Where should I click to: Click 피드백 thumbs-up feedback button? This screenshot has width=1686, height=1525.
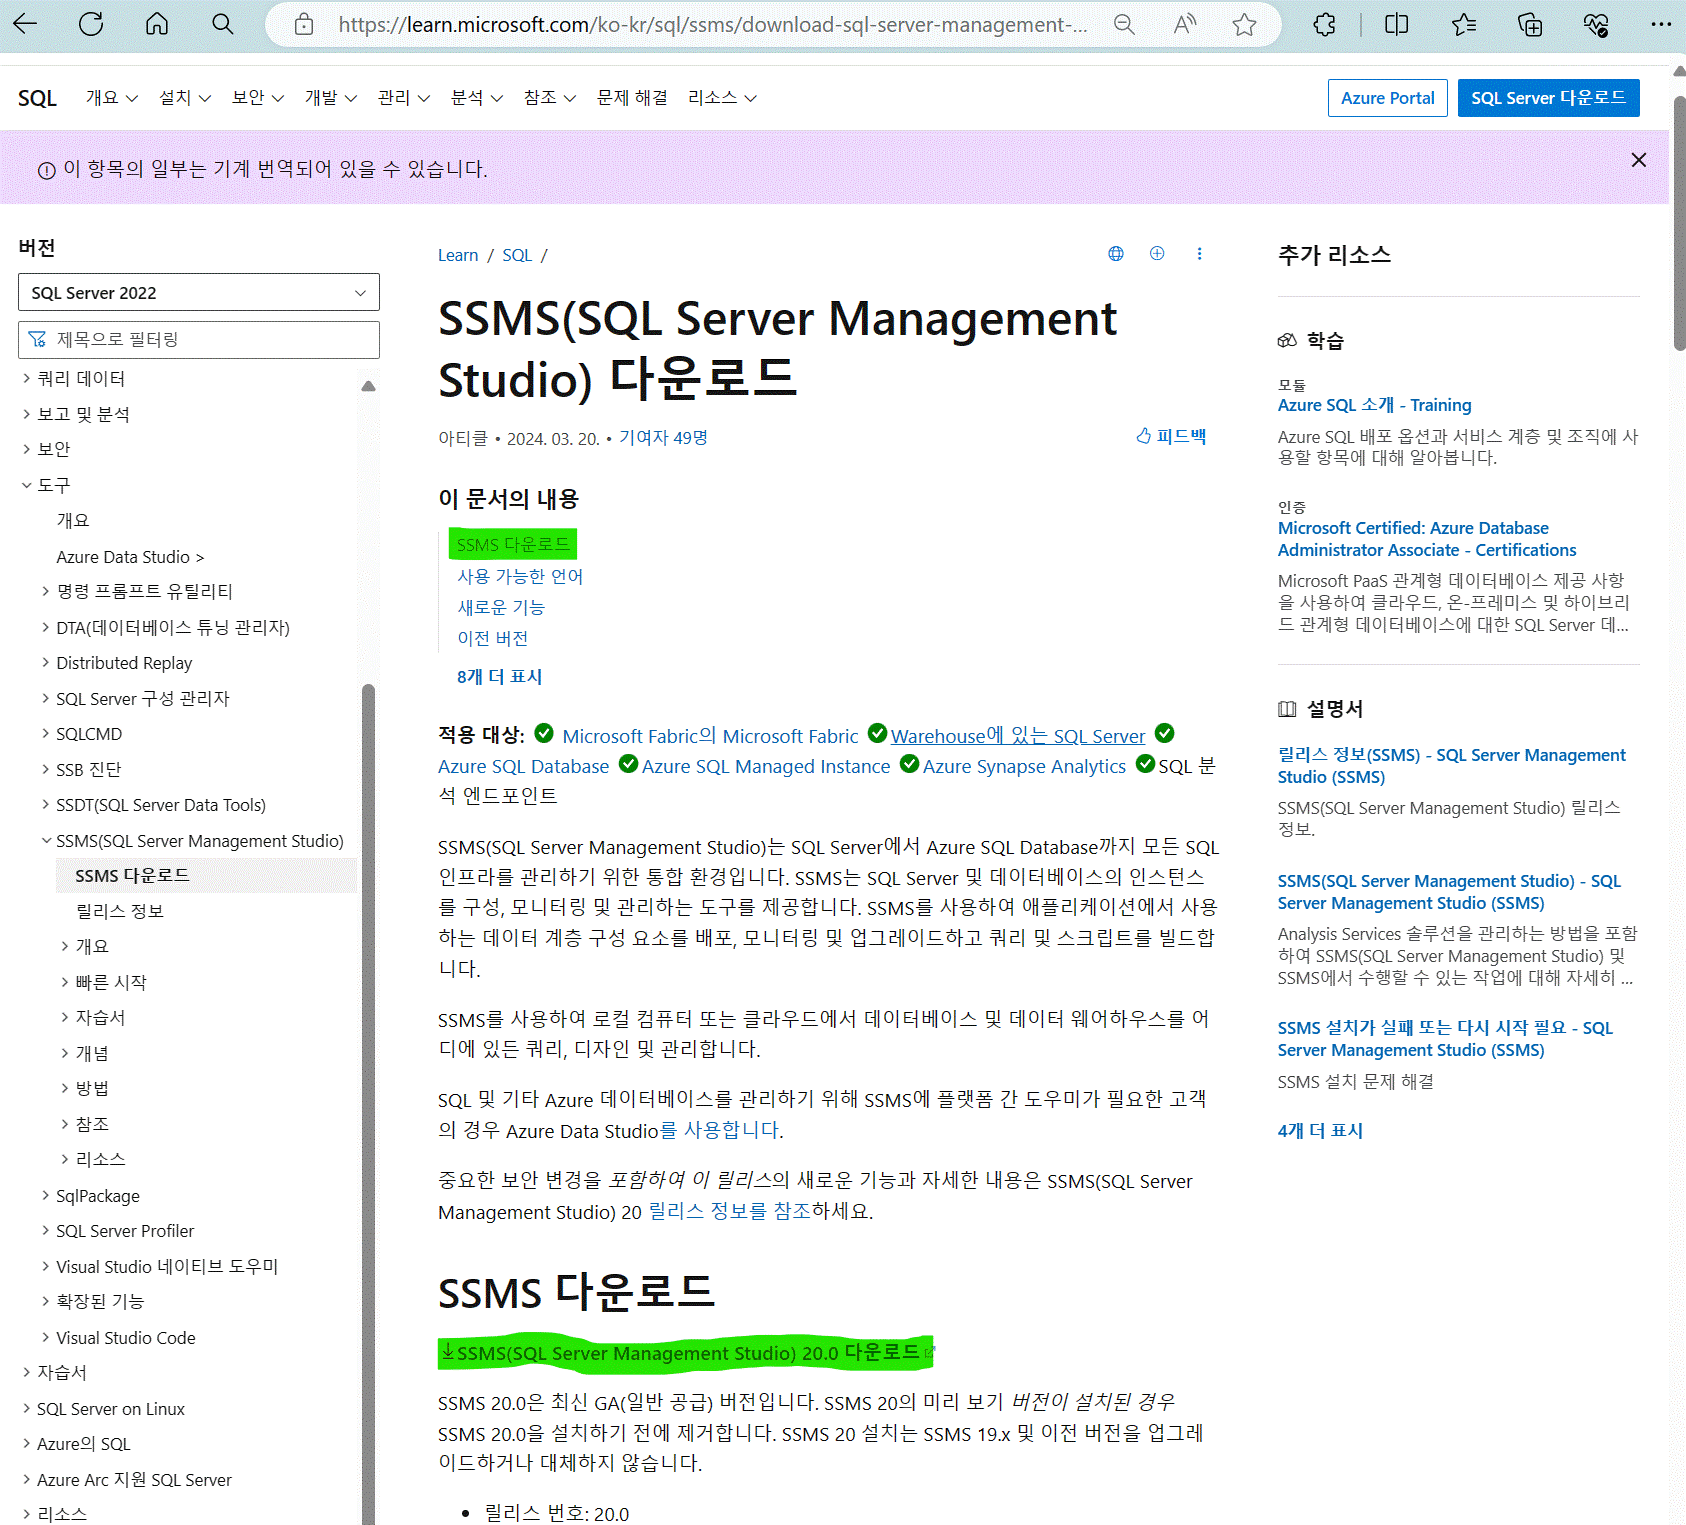(x=1171, y=436)
